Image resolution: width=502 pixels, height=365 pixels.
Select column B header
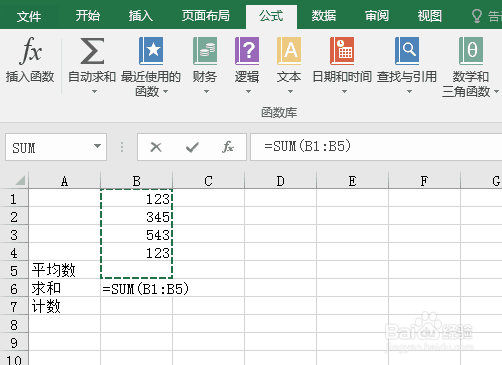(x=137, y=181)
